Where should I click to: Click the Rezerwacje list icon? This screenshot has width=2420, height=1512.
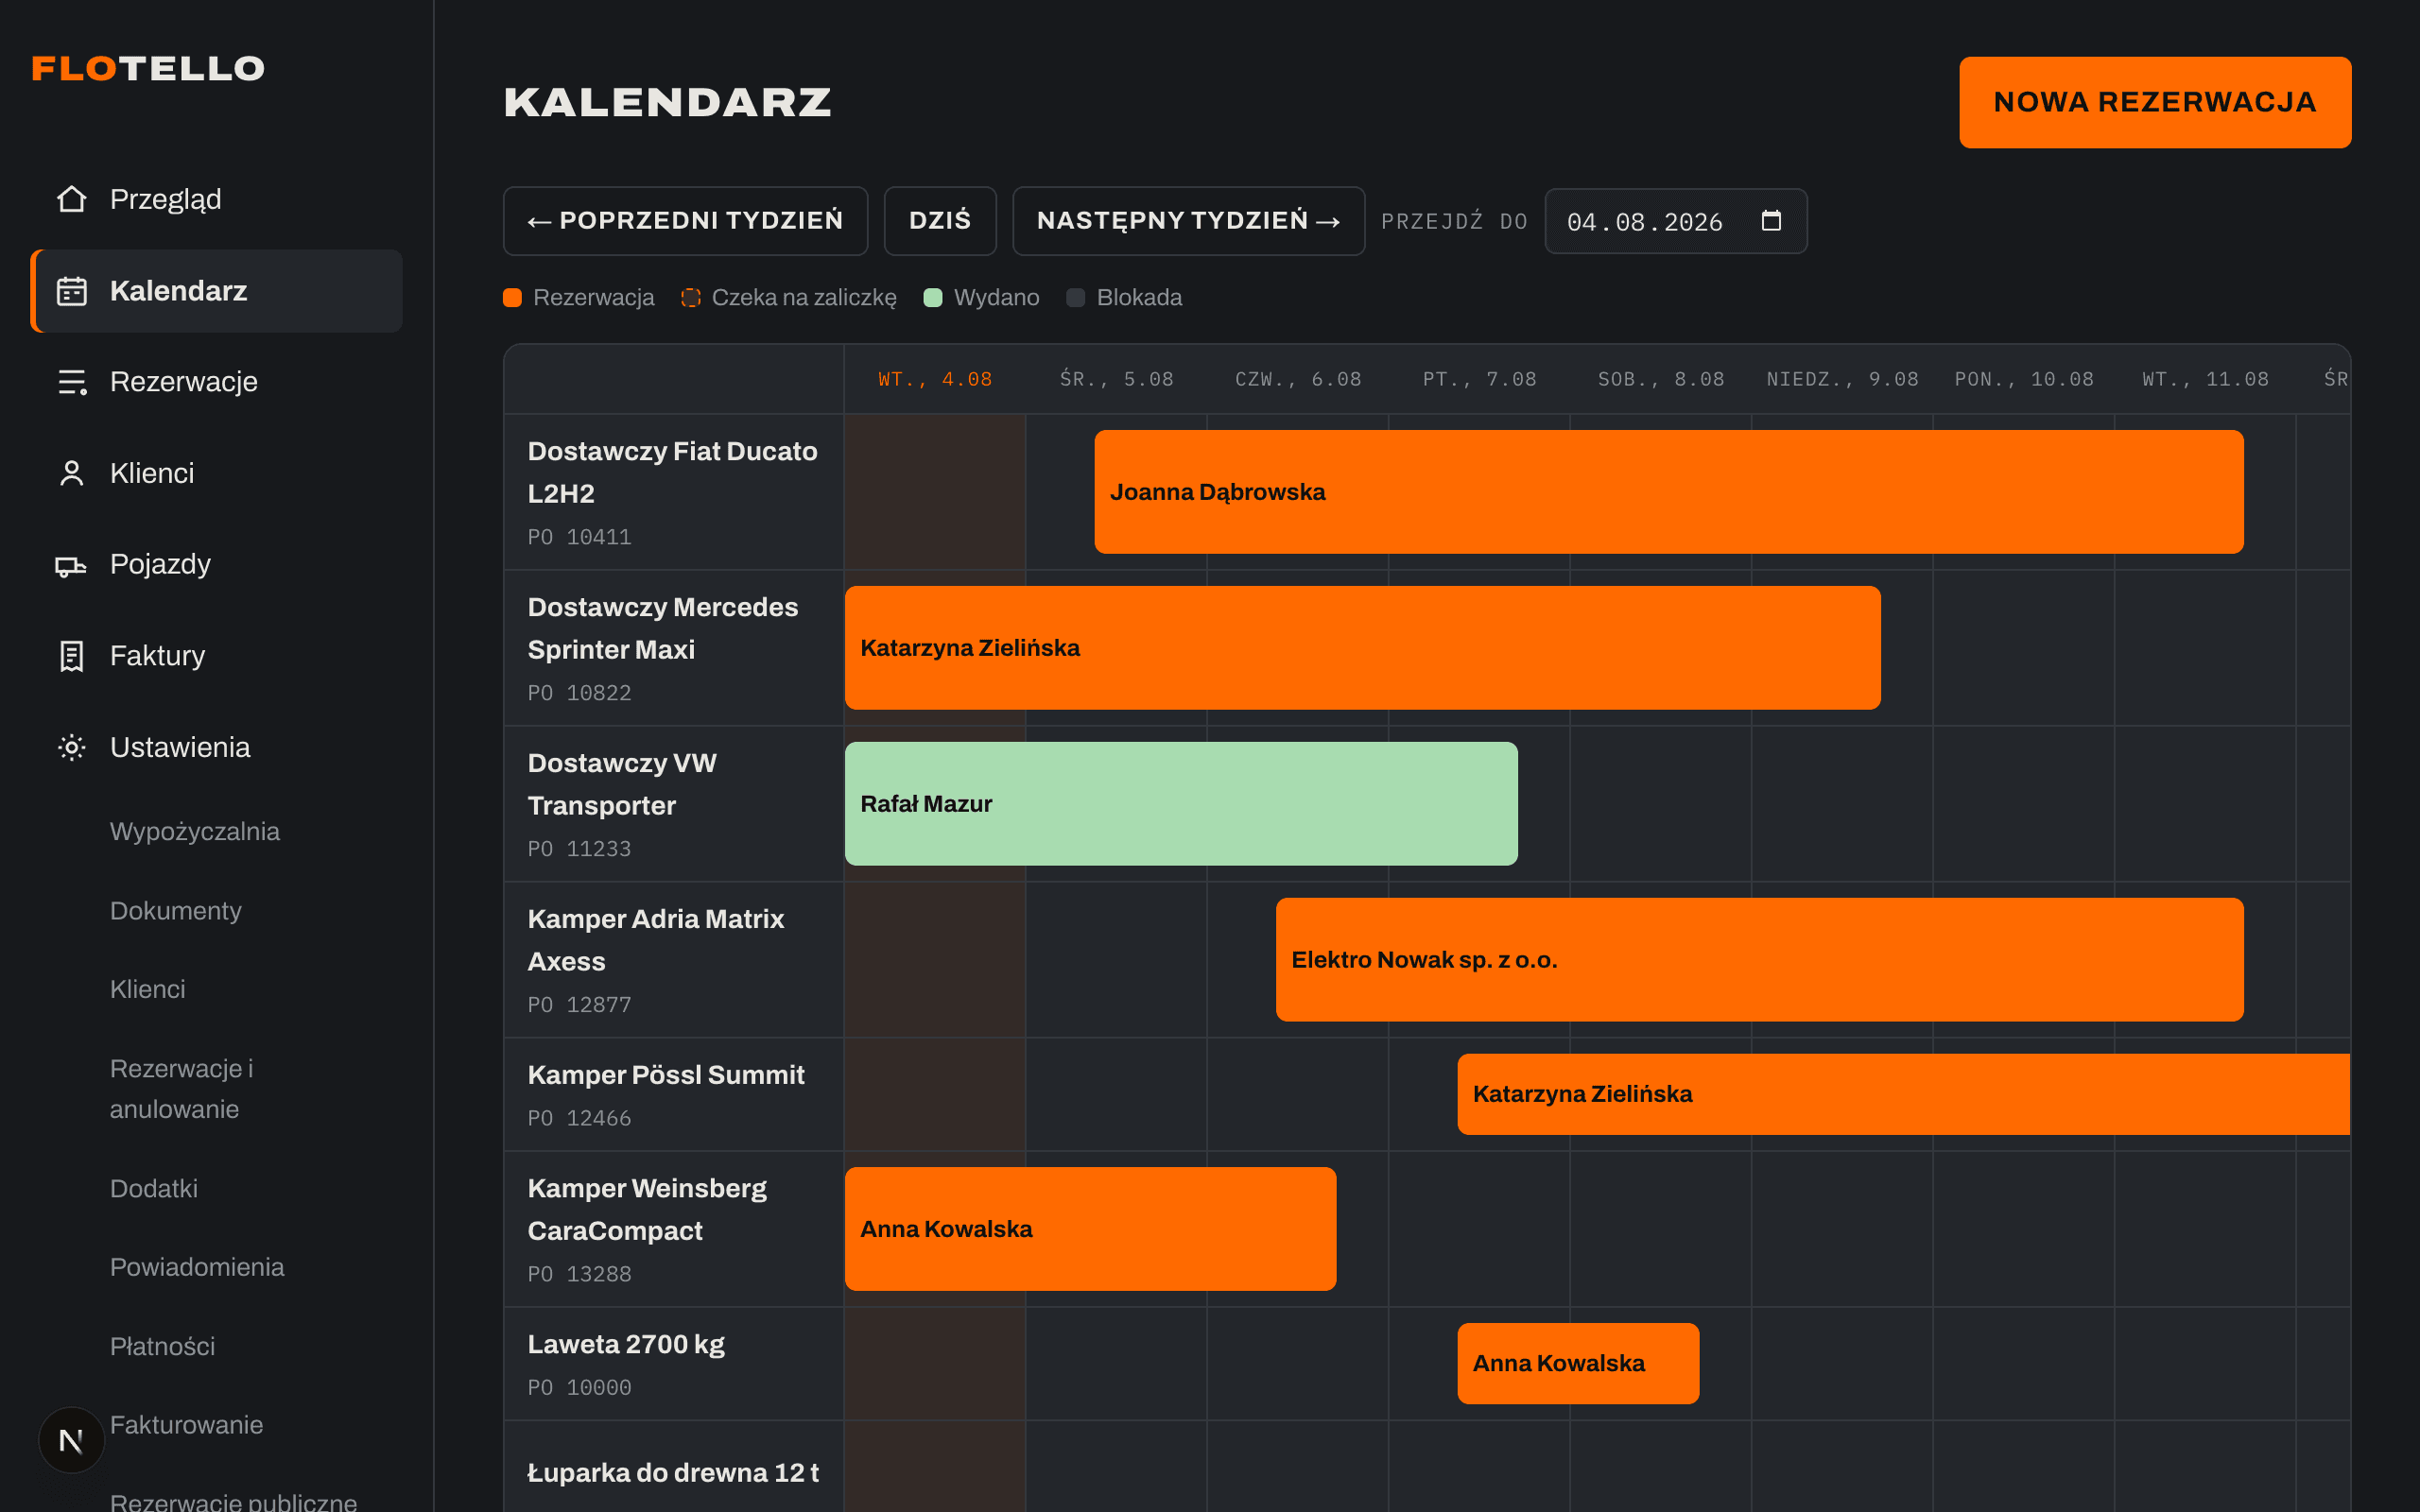tap(71, 382)
